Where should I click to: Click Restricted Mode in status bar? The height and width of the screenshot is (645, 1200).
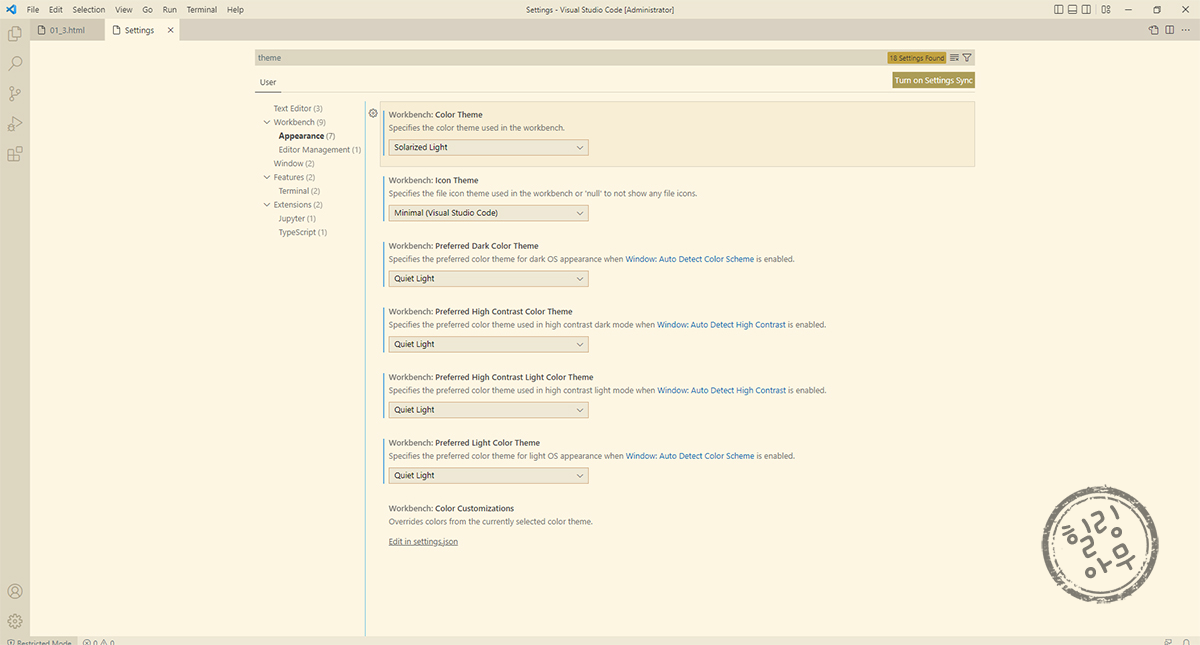pos(40,642)
